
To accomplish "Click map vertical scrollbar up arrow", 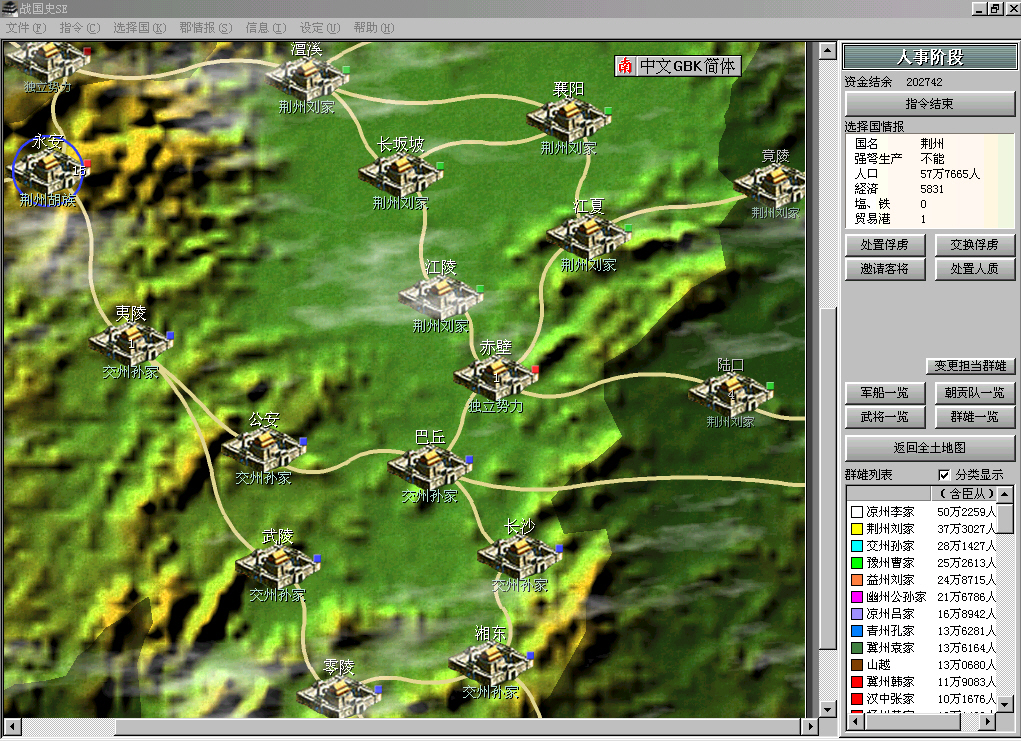I will coord(827,49).
